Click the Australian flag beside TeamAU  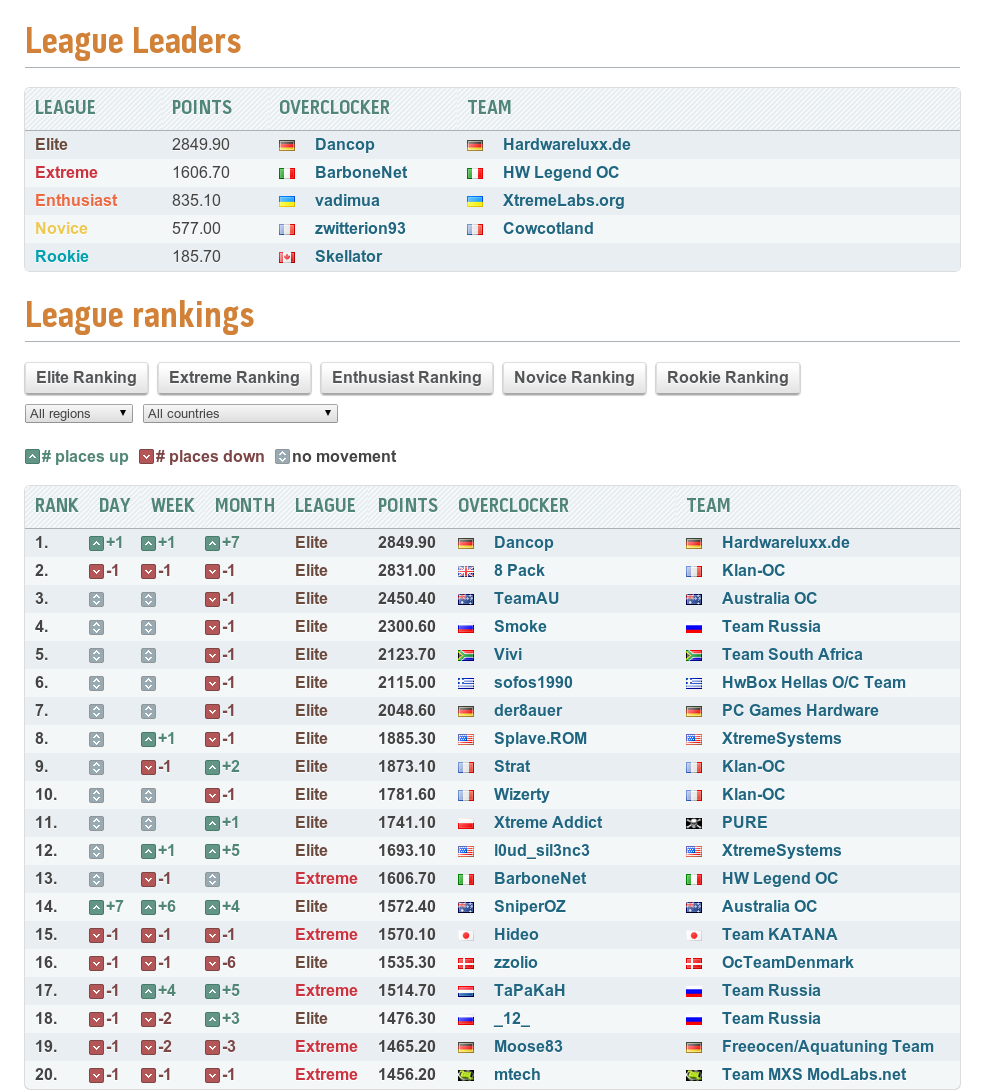[466, 600]
